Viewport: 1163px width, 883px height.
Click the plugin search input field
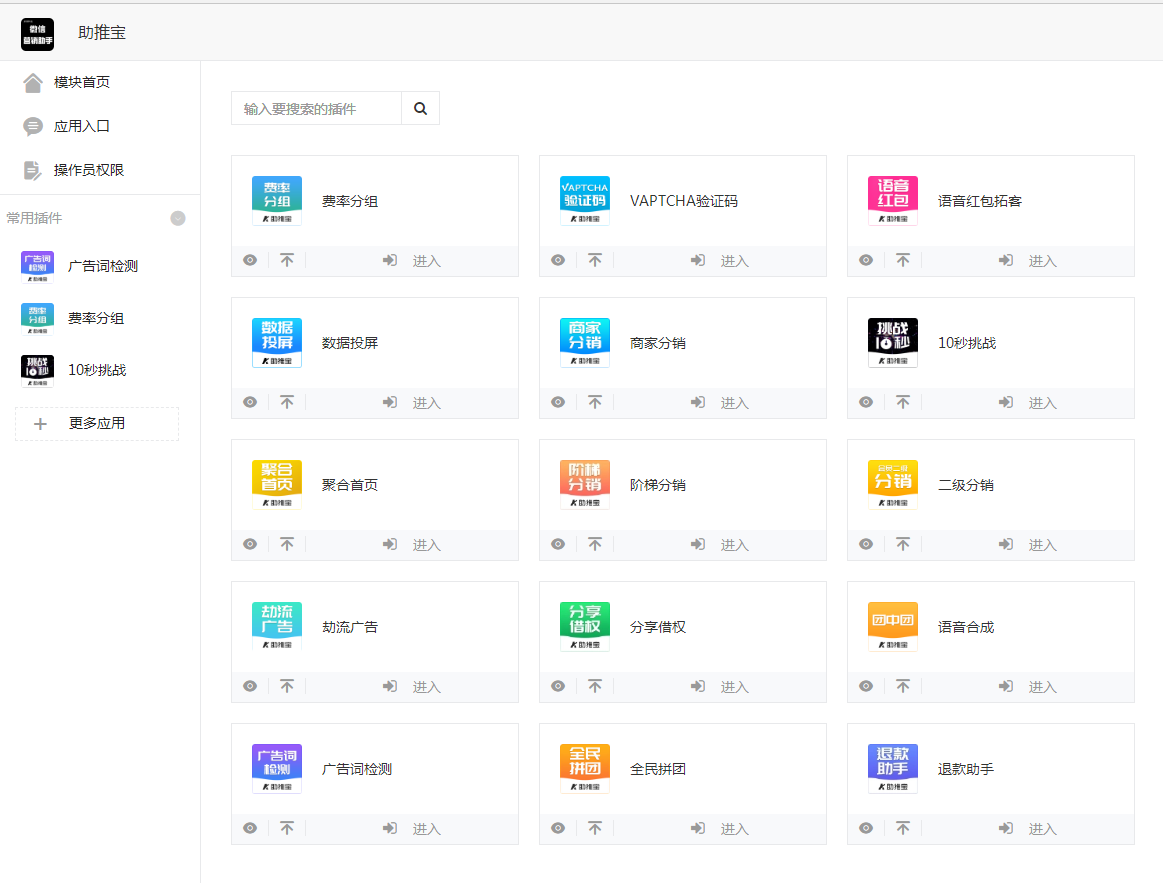pyautogui.click(x=315, y=107)
